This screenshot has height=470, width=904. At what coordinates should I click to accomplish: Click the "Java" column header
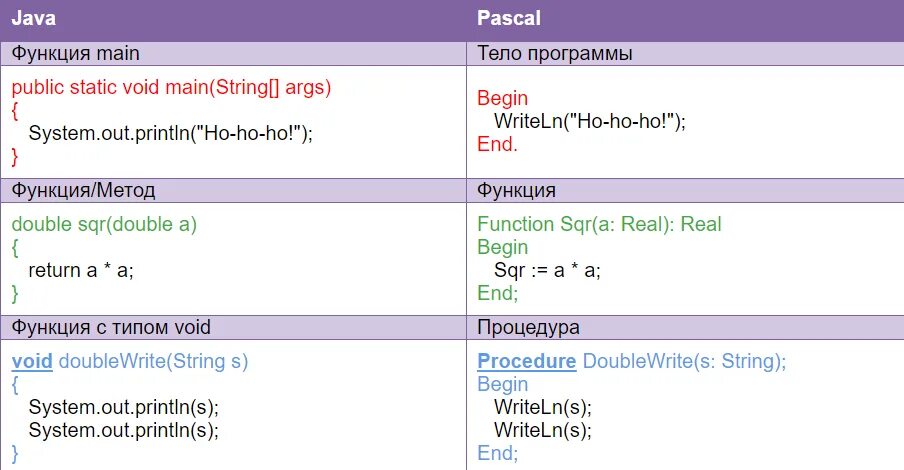33,19
